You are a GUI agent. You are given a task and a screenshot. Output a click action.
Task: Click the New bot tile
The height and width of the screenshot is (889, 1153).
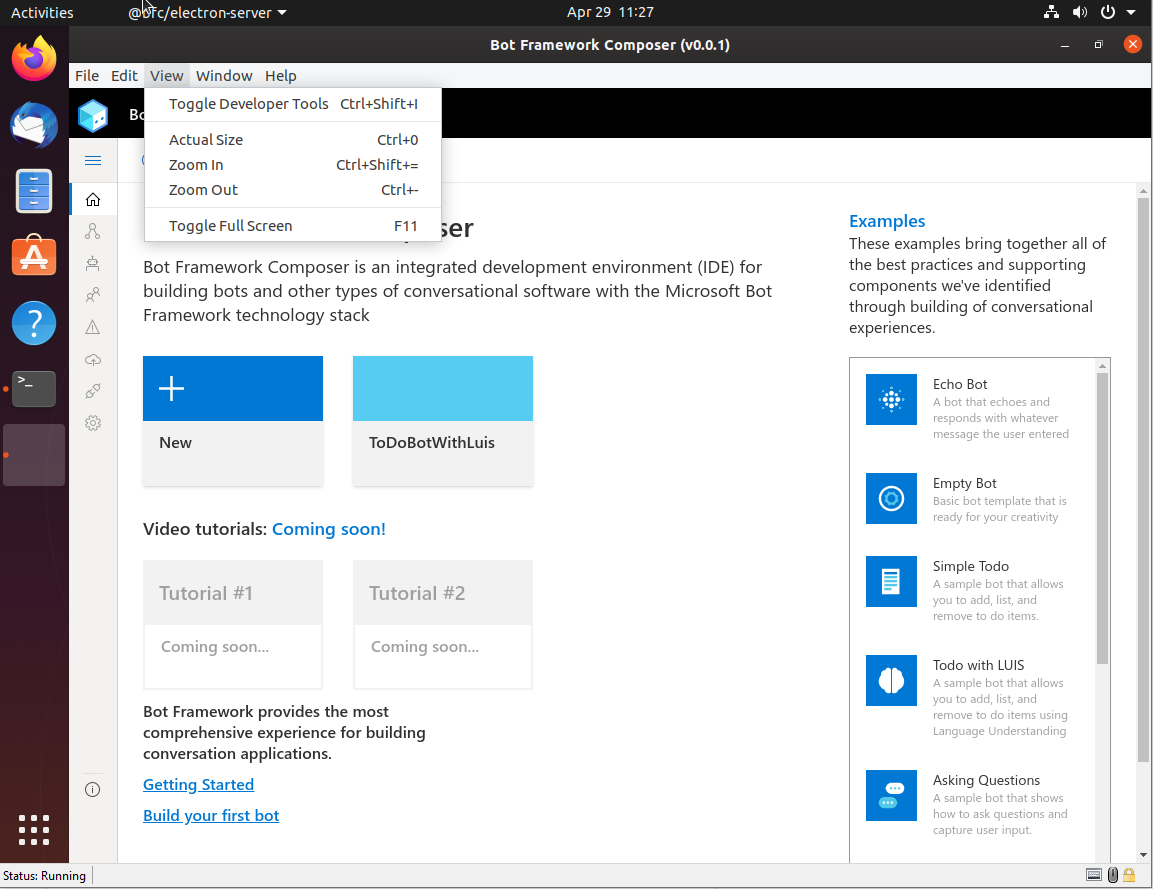[233, 421]
